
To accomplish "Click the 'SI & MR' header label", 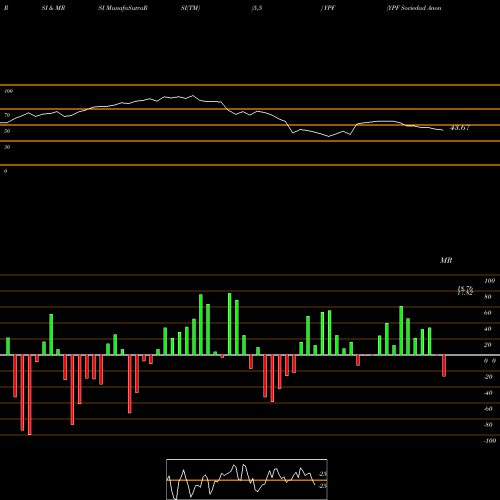I will tap(53, 8).
